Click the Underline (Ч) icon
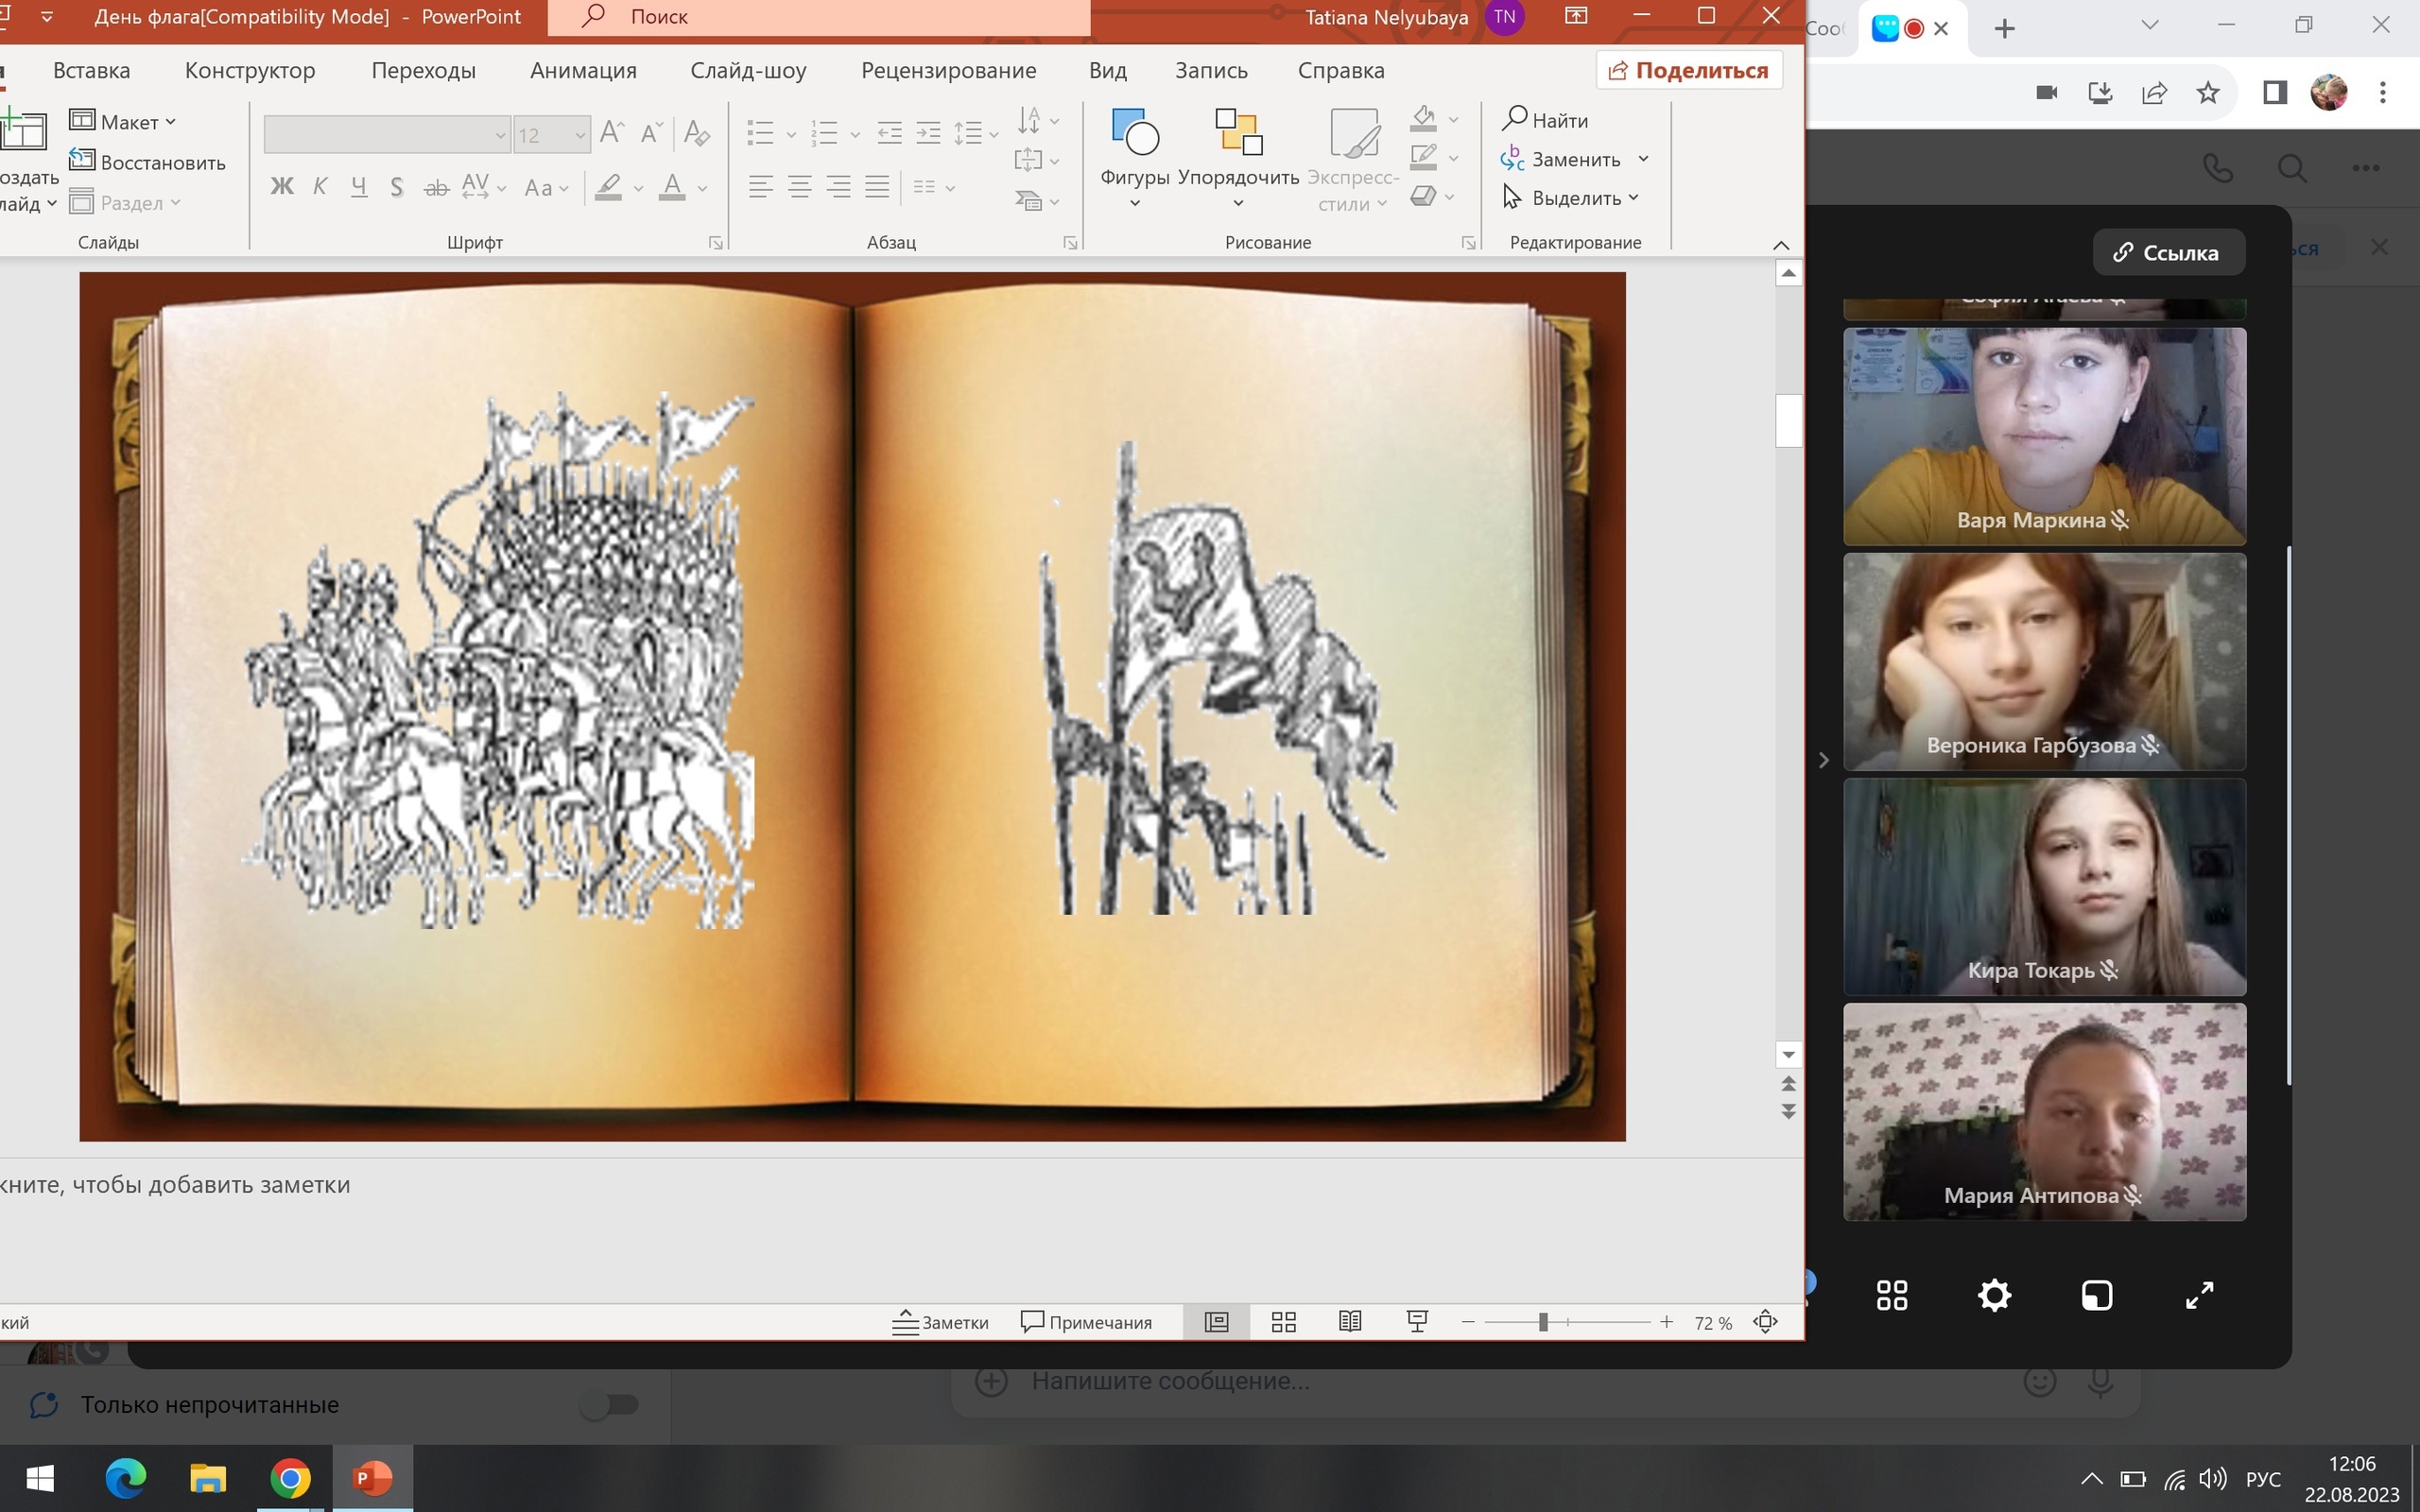Screen dimensions: 2420x1512 pos(359,187)
